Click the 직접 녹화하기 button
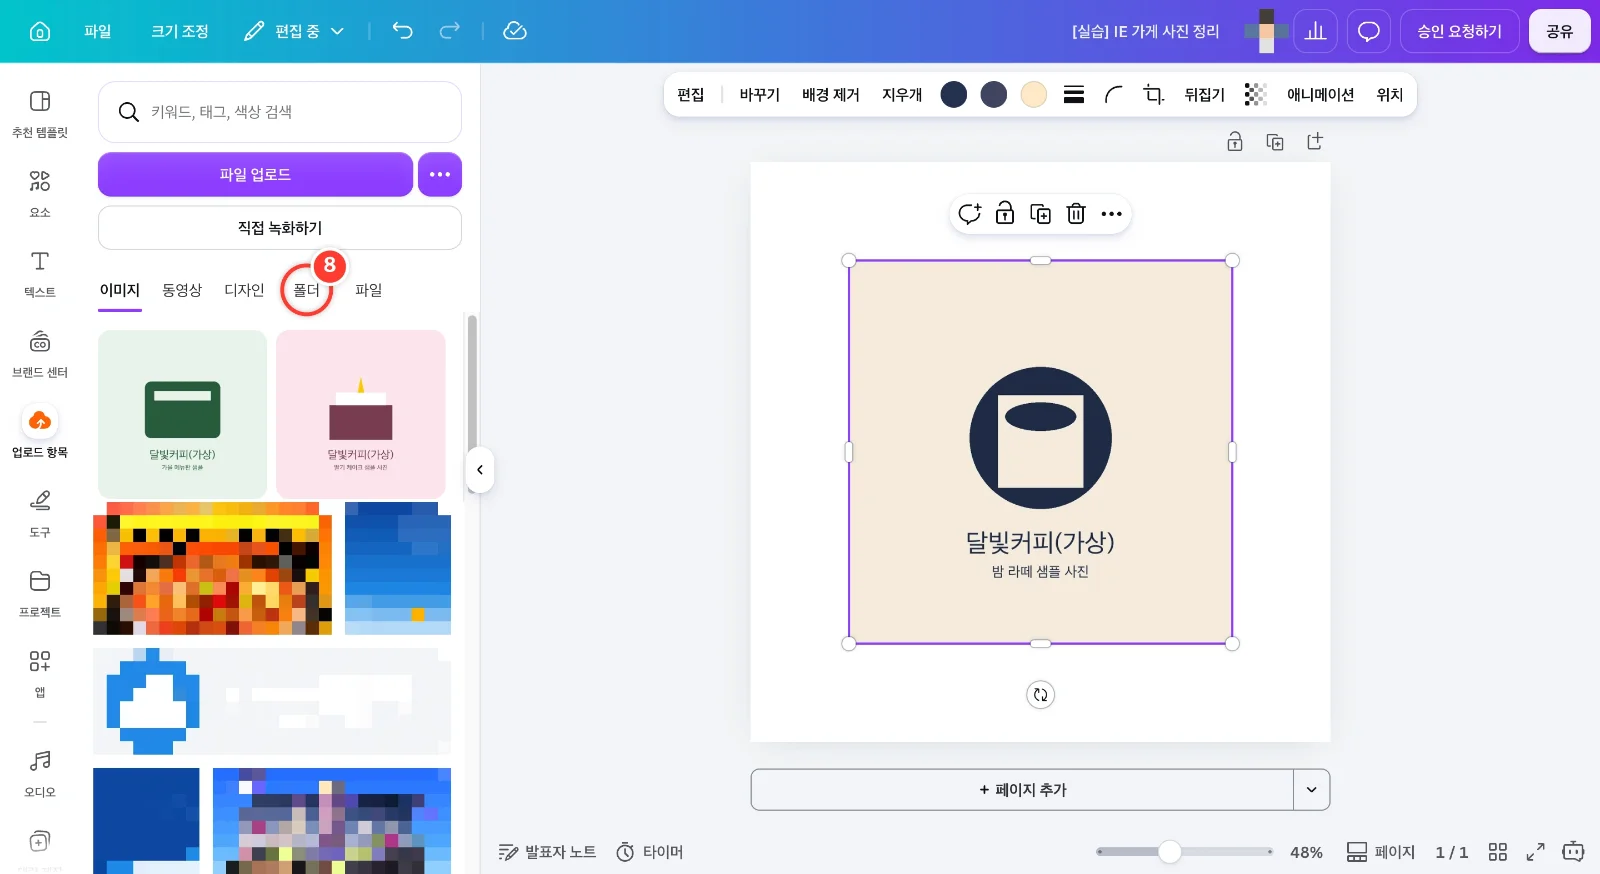1600x874 pixels. tap(280, 228)
